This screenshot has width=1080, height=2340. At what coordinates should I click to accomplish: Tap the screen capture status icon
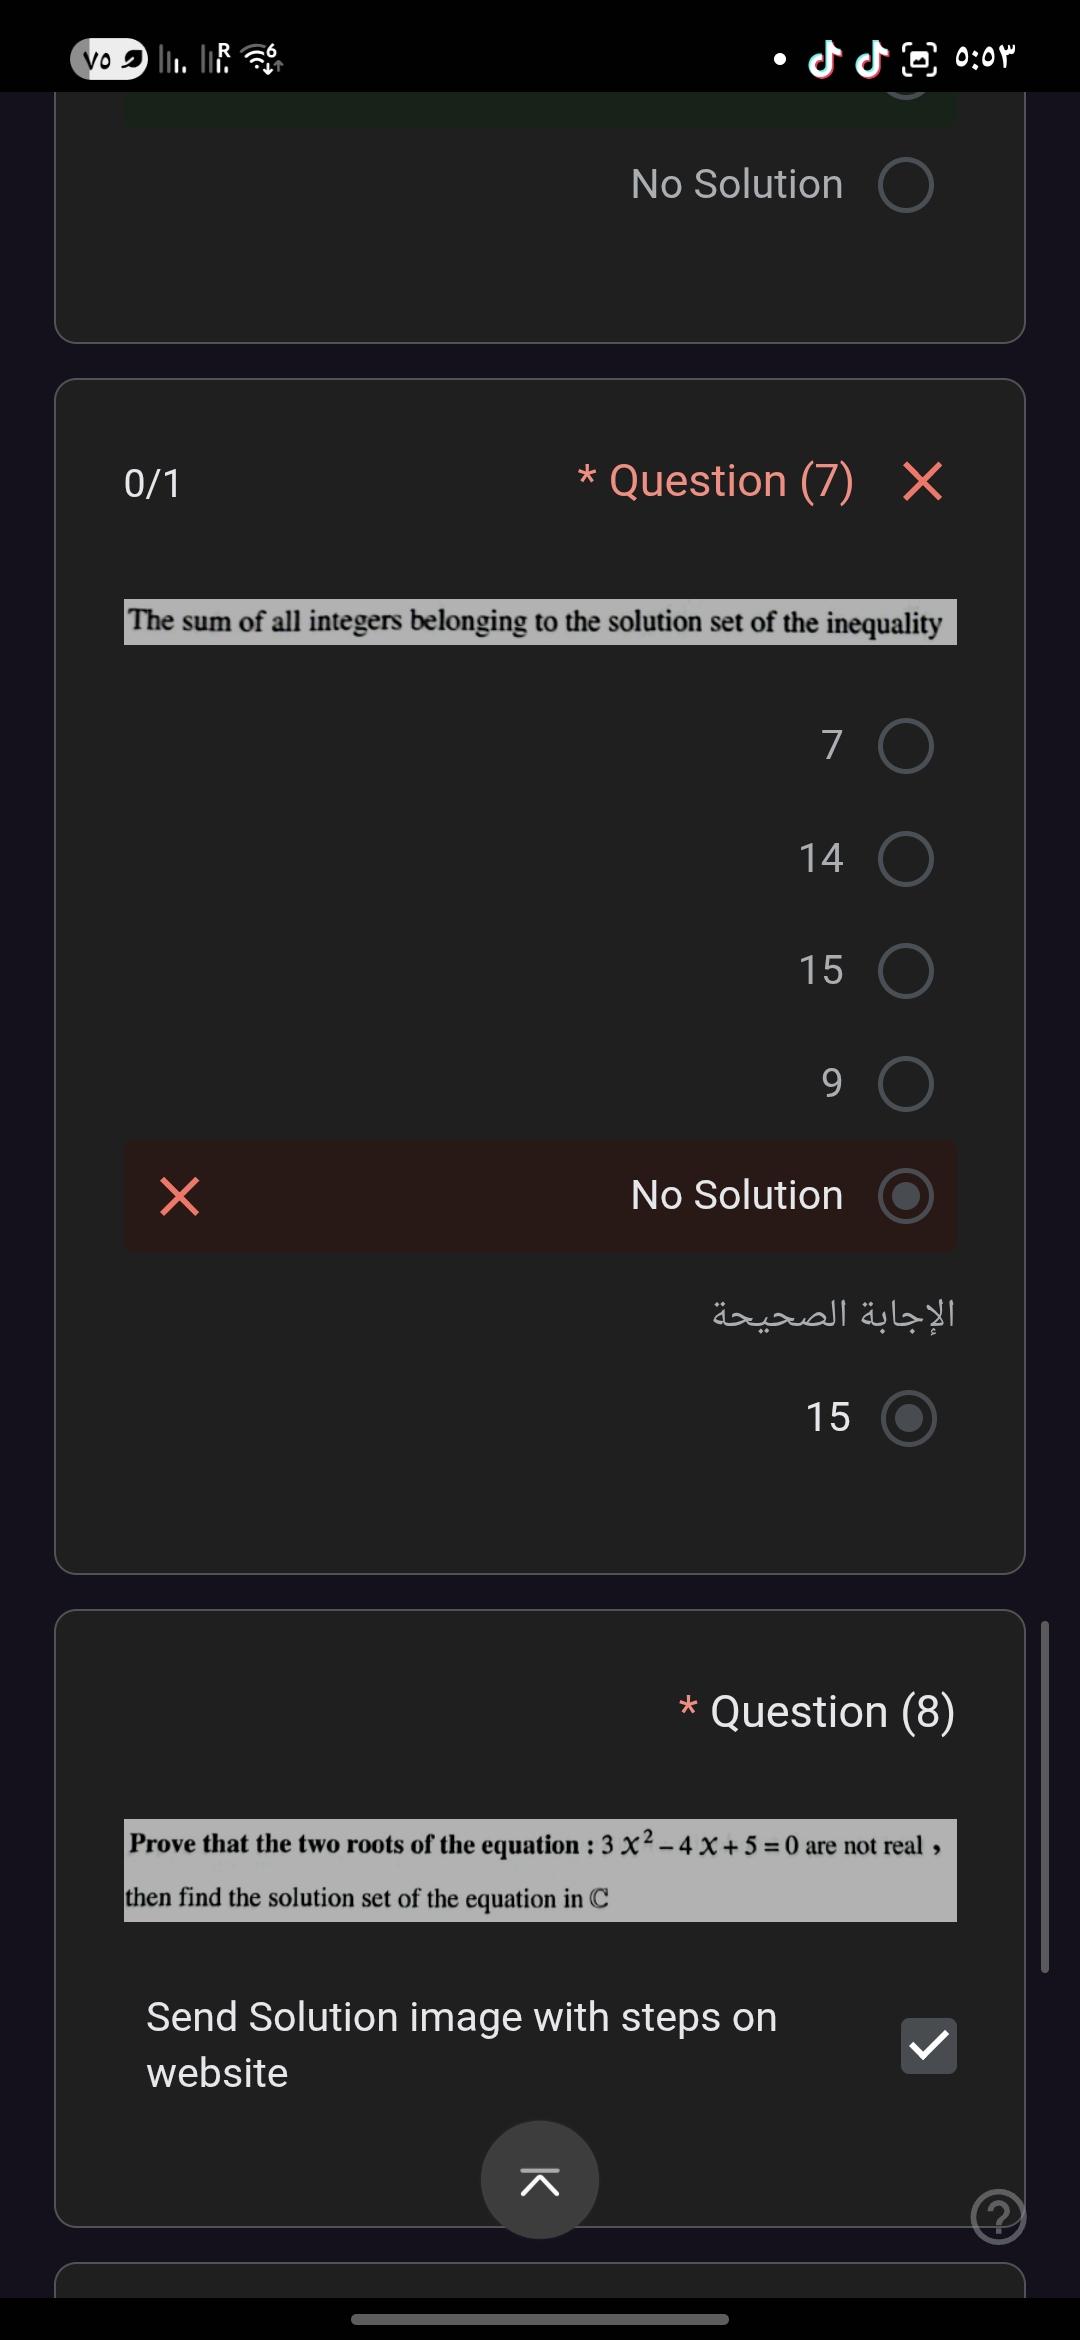919,59
